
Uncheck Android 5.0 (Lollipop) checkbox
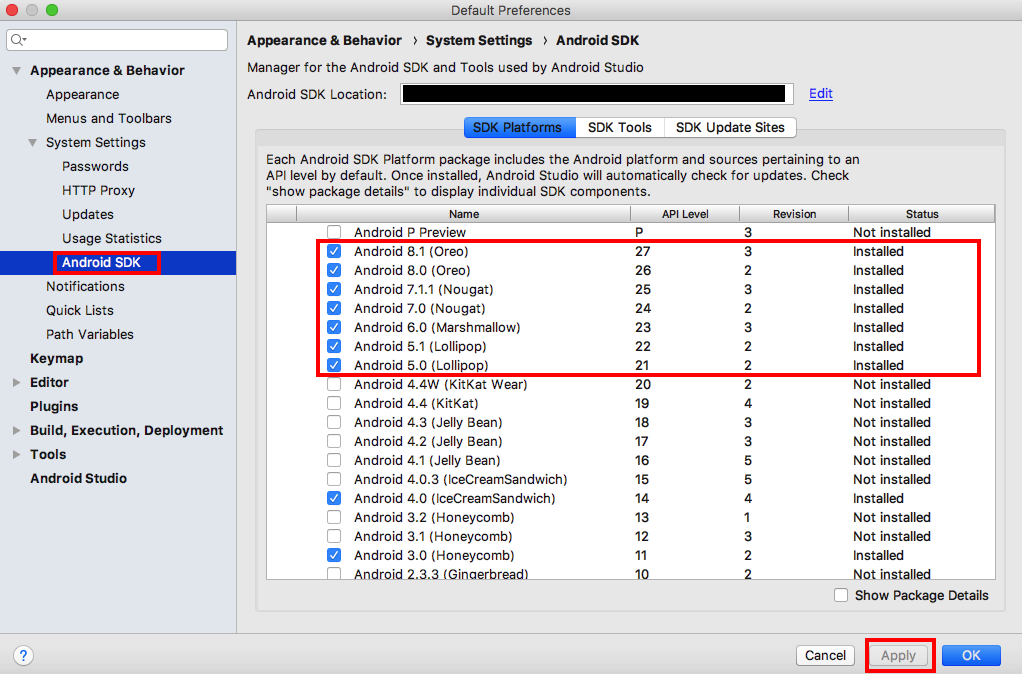point(334,365)
